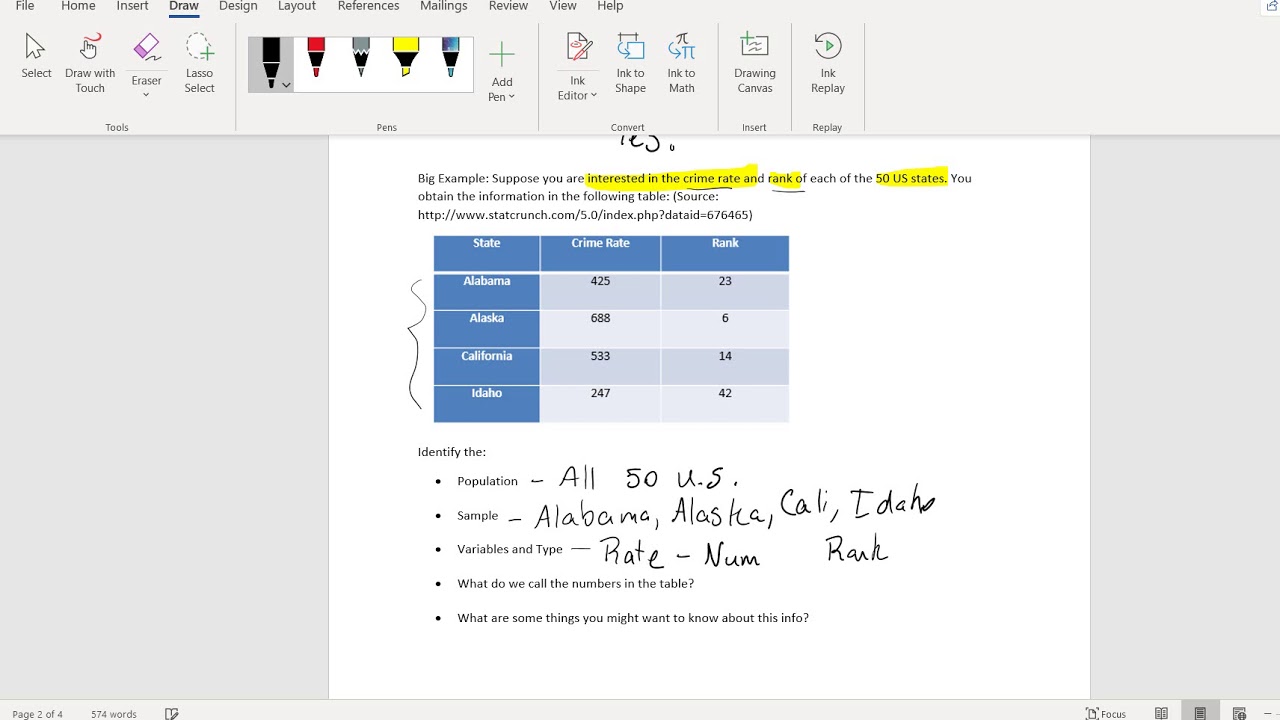The width and height of the screenshot is (1280, 720).
Task: Click the statcrunch source URL text
Action: pos(585,215)
